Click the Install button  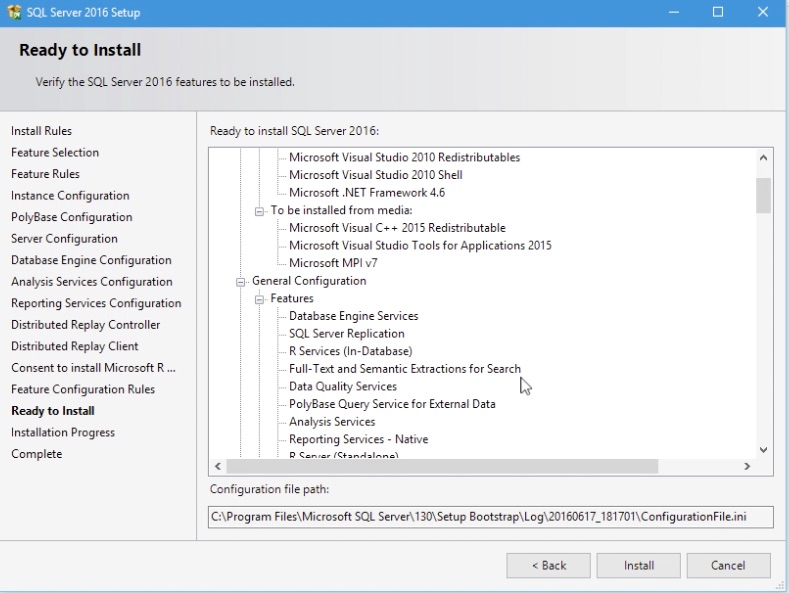(639, 566)
